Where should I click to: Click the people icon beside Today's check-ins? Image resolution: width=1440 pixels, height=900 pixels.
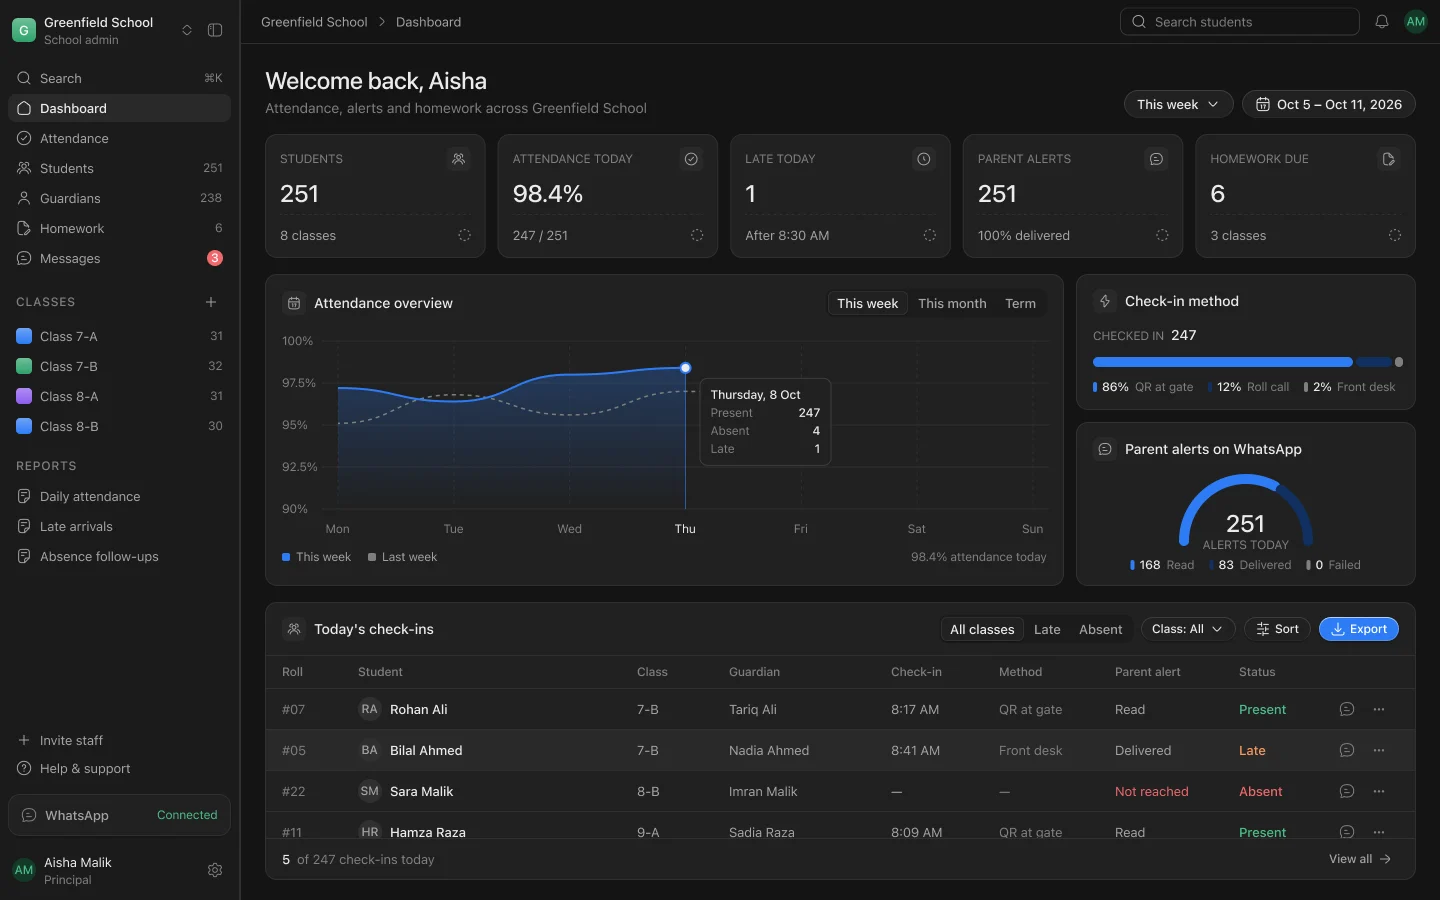pos(294,629)
